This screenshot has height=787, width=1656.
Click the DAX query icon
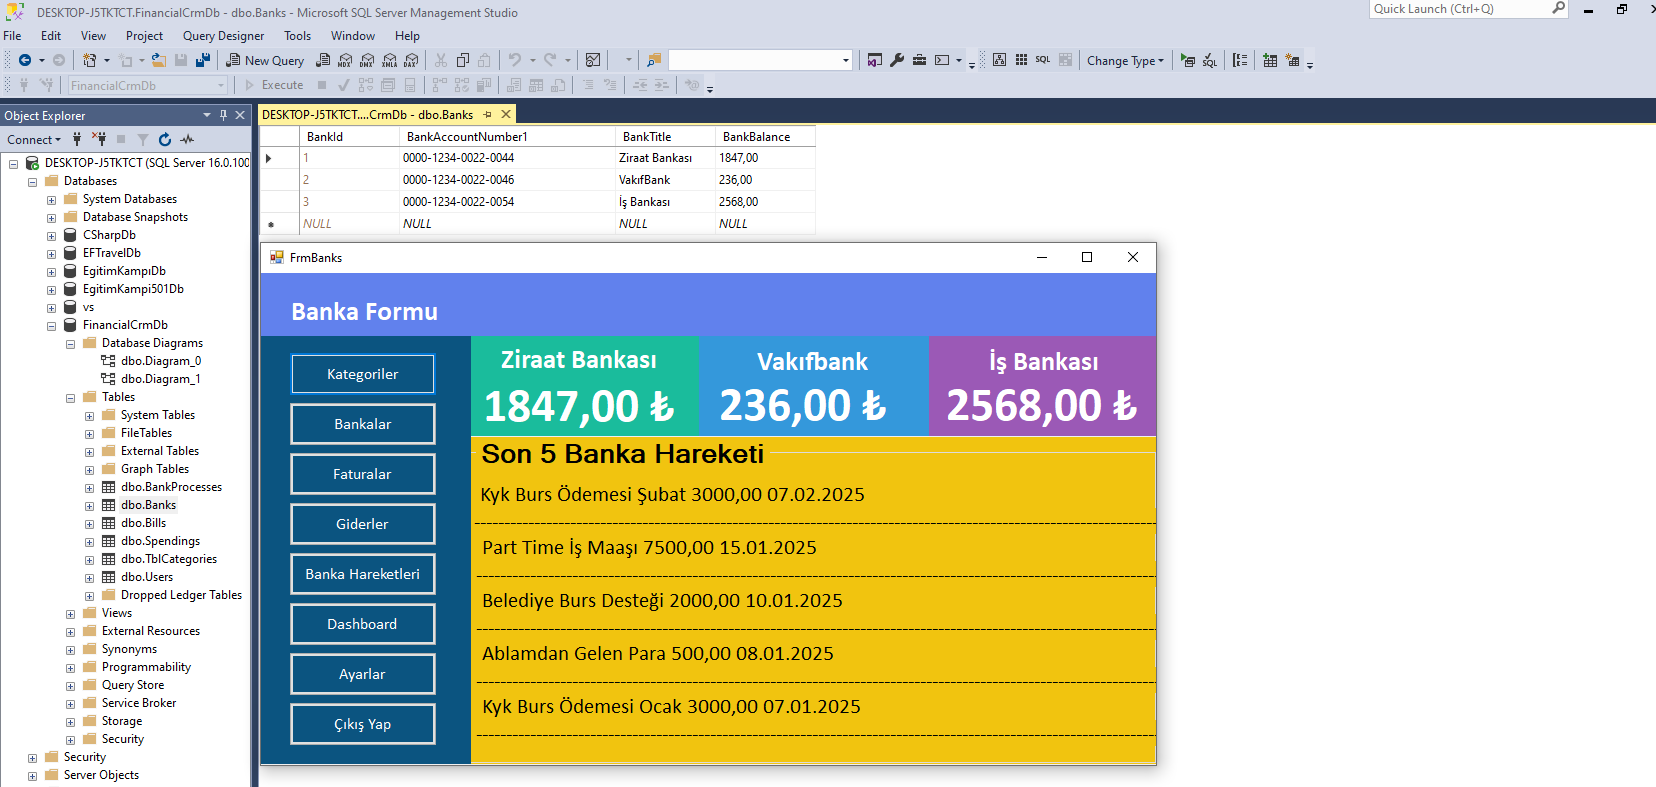tap(411, 60)
